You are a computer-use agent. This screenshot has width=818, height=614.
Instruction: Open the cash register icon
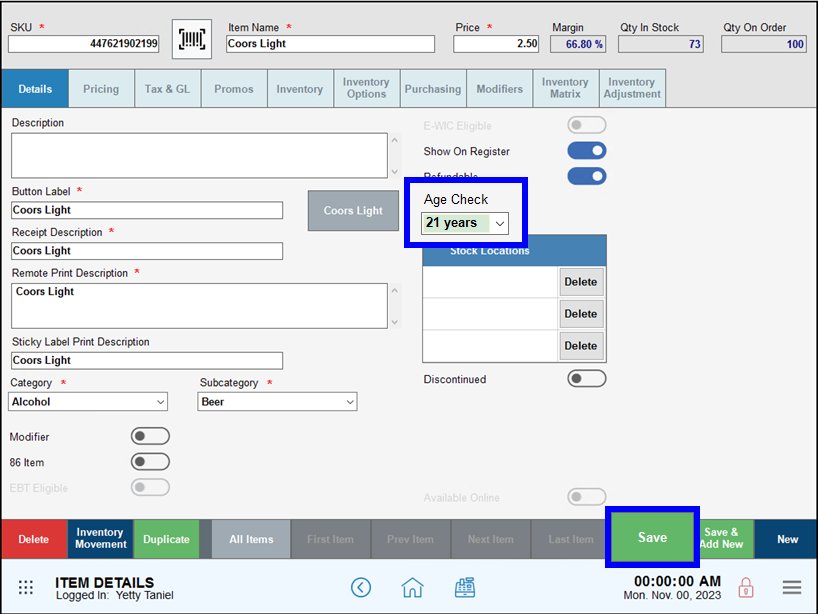click(464, 587)
